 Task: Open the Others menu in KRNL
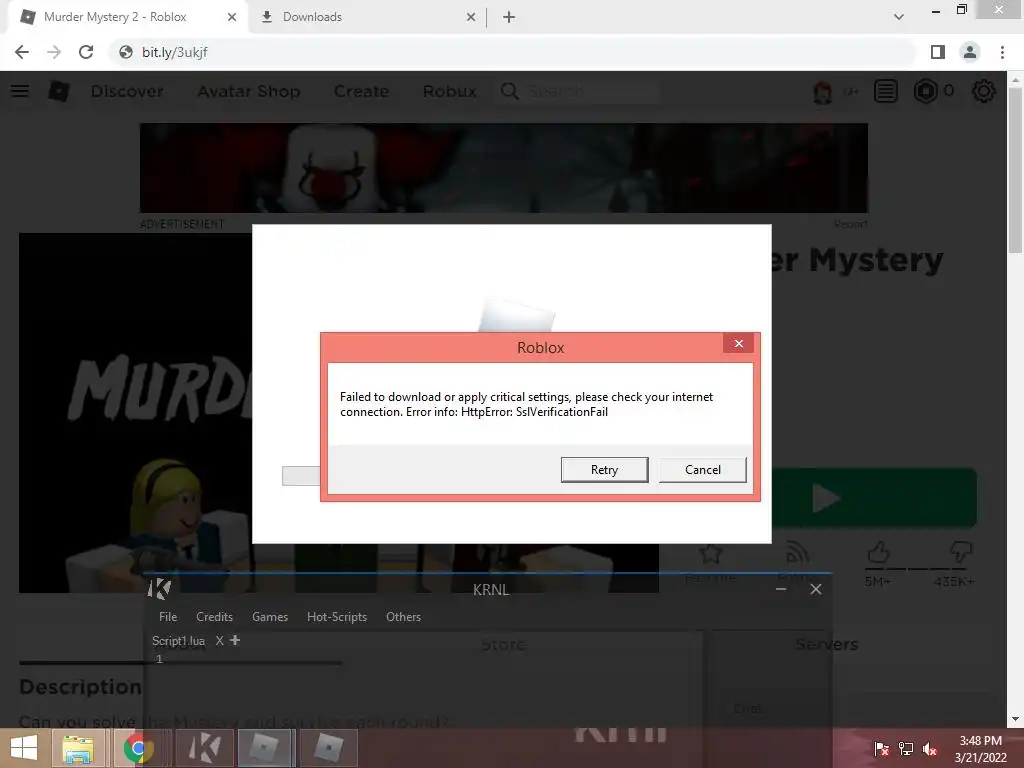[403, 616]
